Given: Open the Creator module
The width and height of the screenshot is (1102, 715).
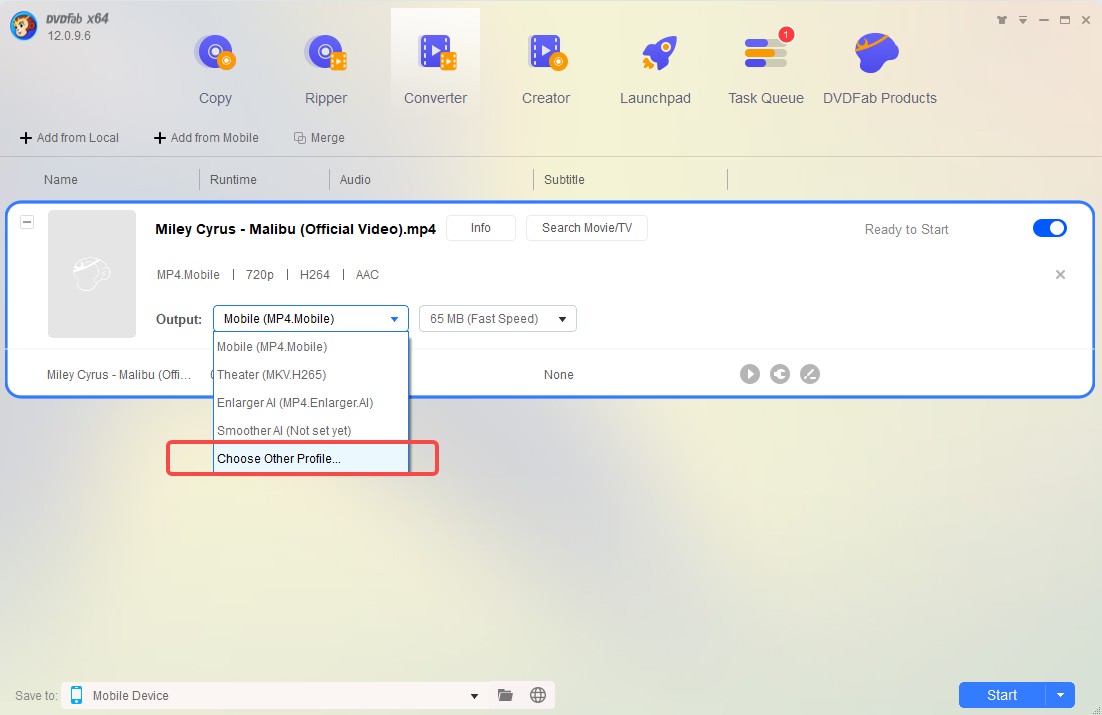Looking at the screenshot, I should coord(545,70).
